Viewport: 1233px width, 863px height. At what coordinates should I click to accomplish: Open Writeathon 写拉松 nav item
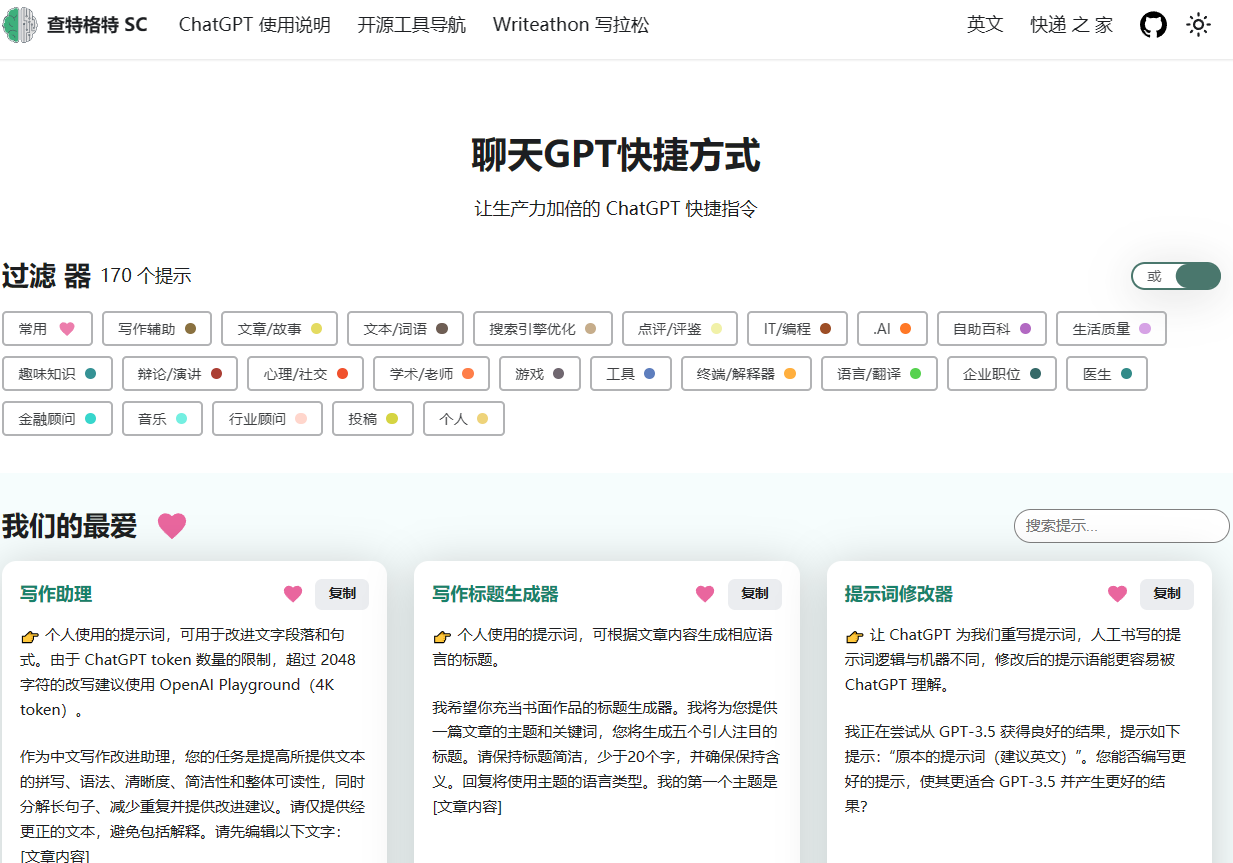pos(571,25)
